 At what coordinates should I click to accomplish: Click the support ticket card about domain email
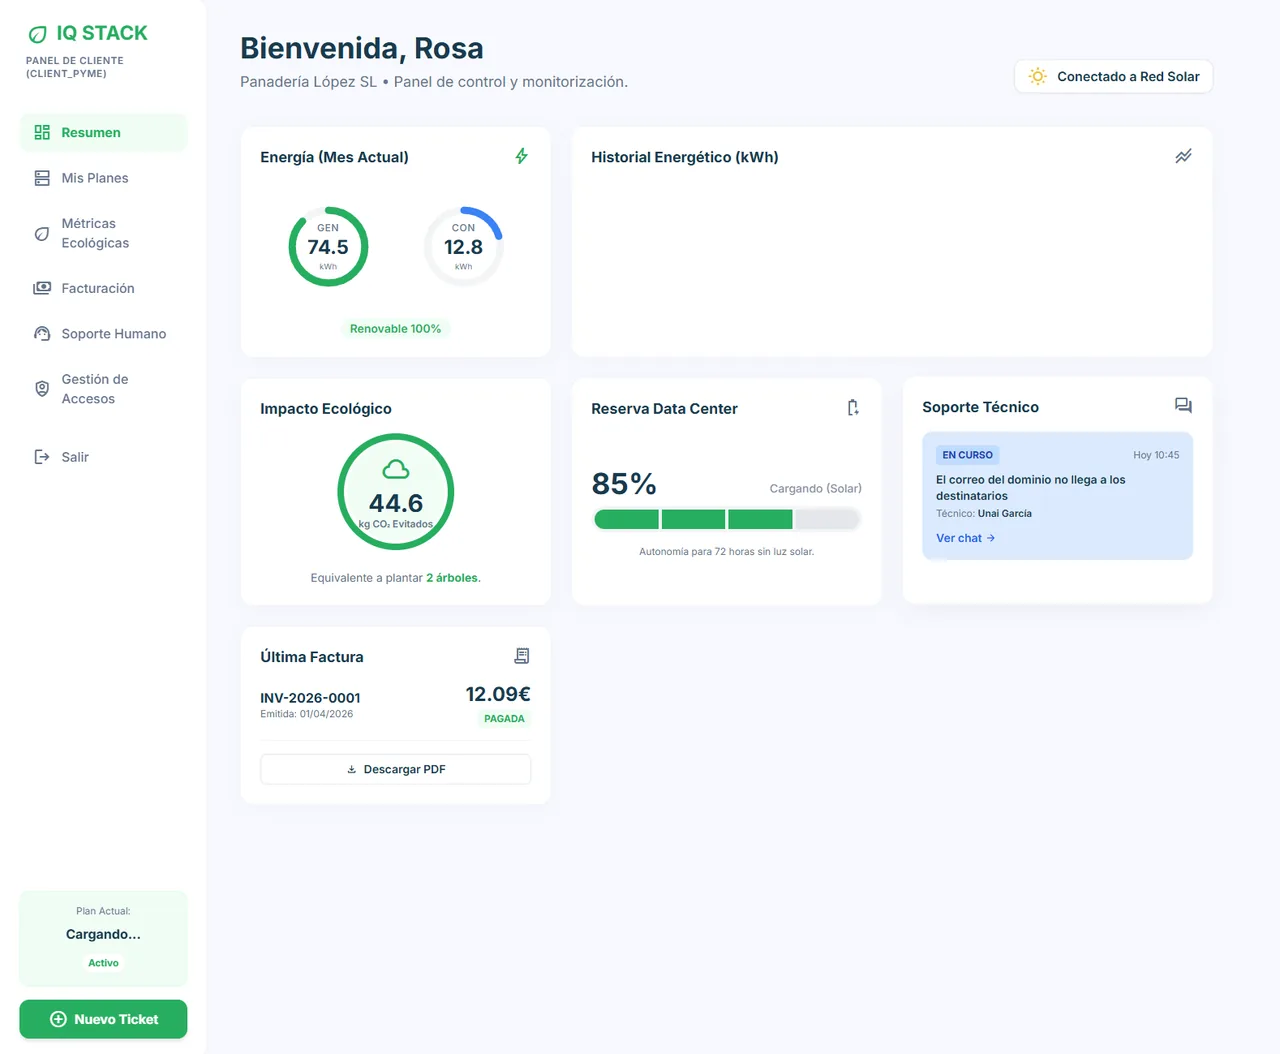1057,496
